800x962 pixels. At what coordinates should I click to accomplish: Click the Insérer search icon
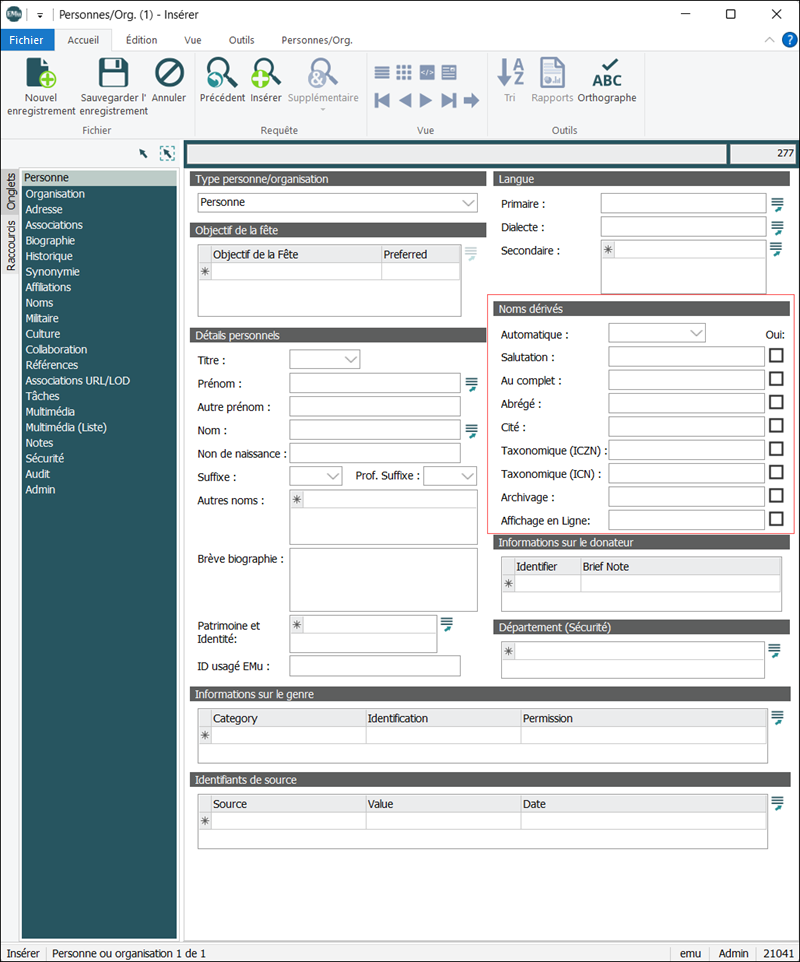[266, 73]
